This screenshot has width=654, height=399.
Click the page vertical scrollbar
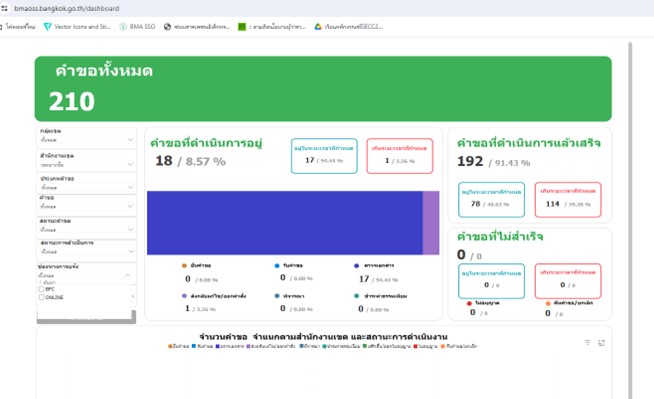point(630,220)
